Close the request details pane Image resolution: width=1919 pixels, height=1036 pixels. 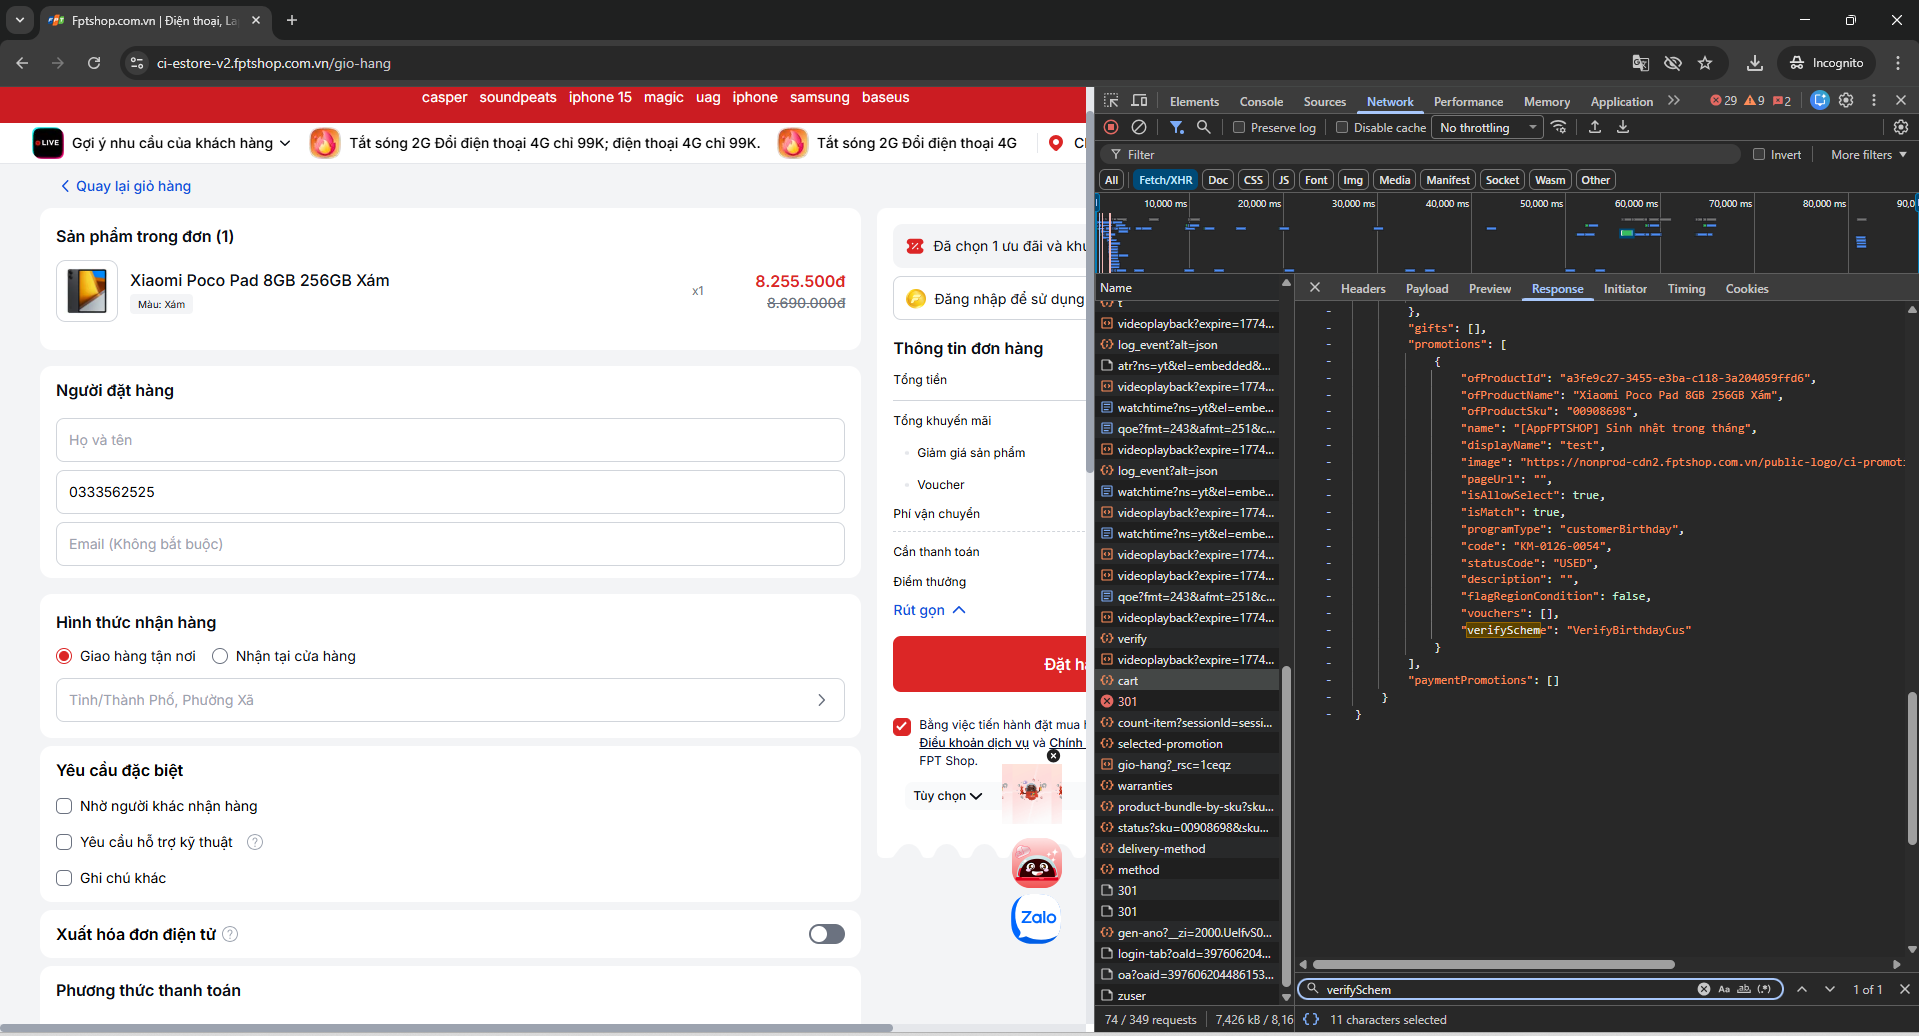1315,288
